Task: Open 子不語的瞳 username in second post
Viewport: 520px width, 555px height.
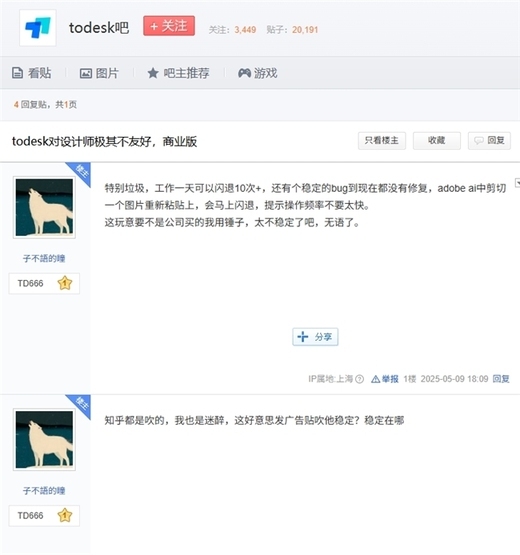Action: 44,491
